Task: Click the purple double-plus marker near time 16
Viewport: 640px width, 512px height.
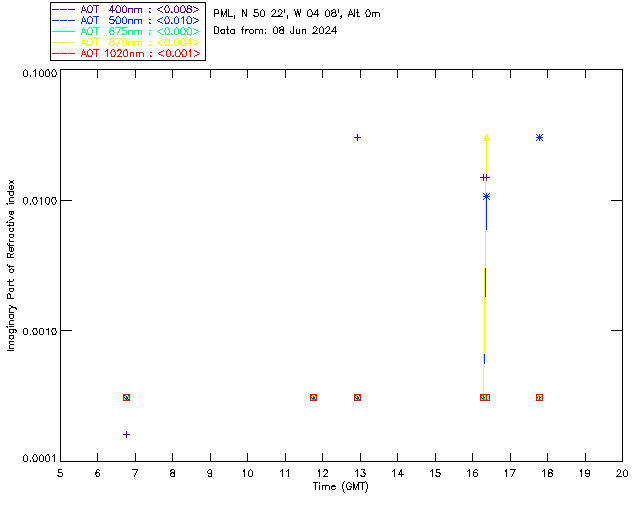Action: [484, 178]
